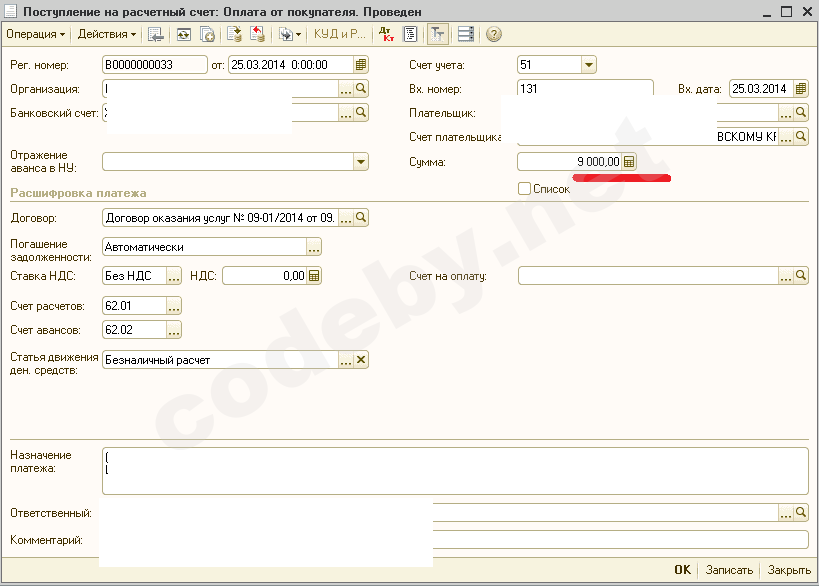The image size is (819, 587).
Task: Open the calendar picker for Вх. дата
Action: pos(801,89)
